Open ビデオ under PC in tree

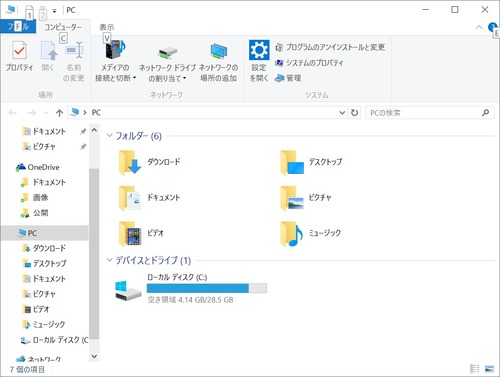pyautogui.click(x=36, y=309)
